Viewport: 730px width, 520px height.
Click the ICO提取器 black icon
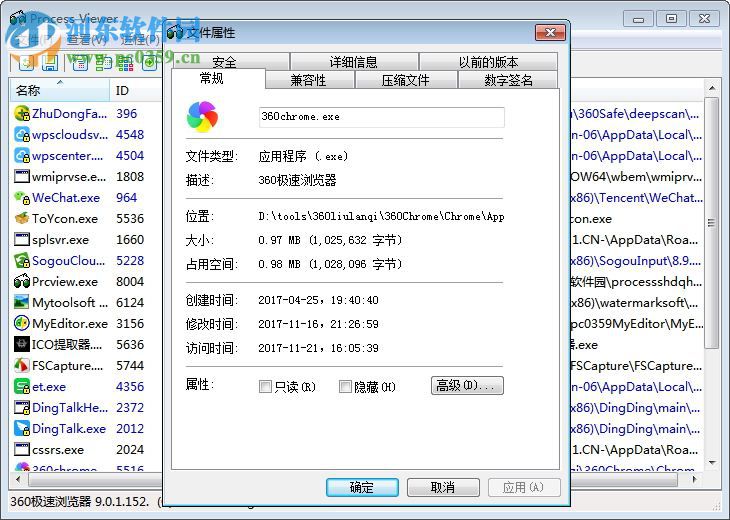coord(21,344)
